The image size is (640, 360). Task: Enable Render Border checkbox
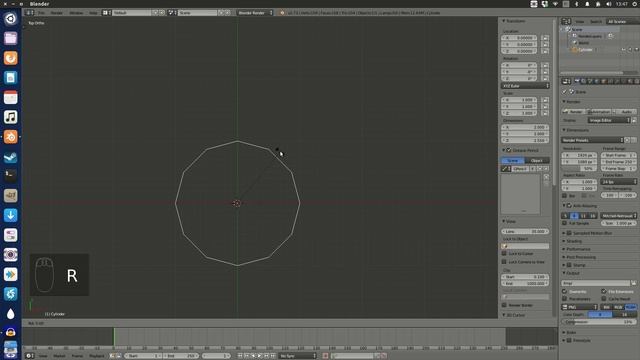pyautogui.click(x=504, y=305)
